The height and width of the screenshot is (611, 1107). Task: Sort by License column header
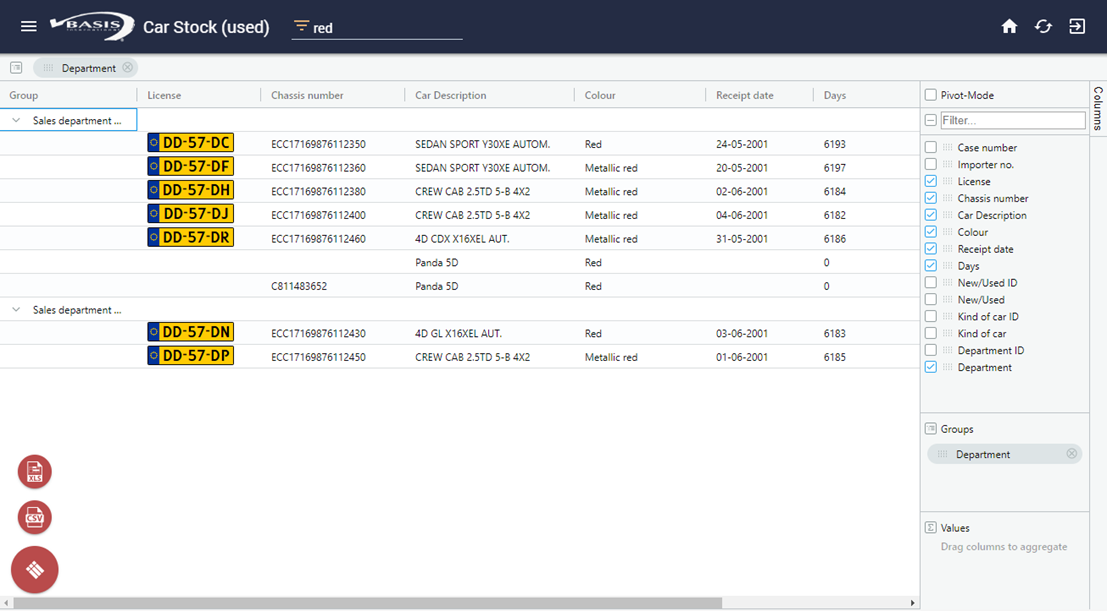164,95
